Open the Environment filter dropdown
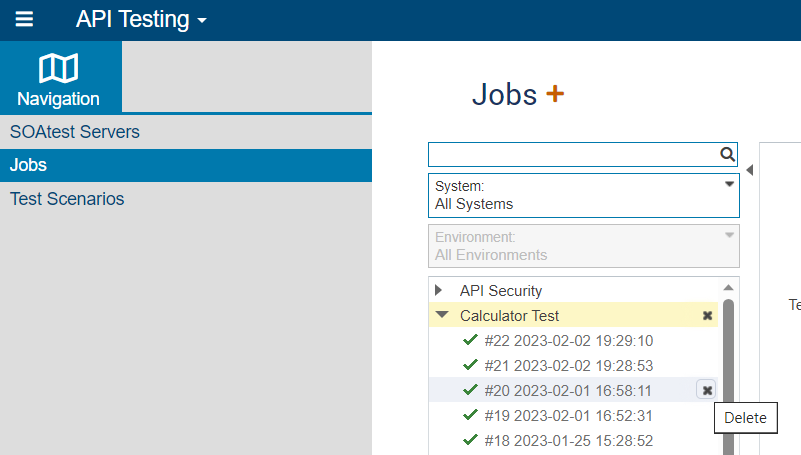This screenshot has height=455, width=801. point(583,246)
